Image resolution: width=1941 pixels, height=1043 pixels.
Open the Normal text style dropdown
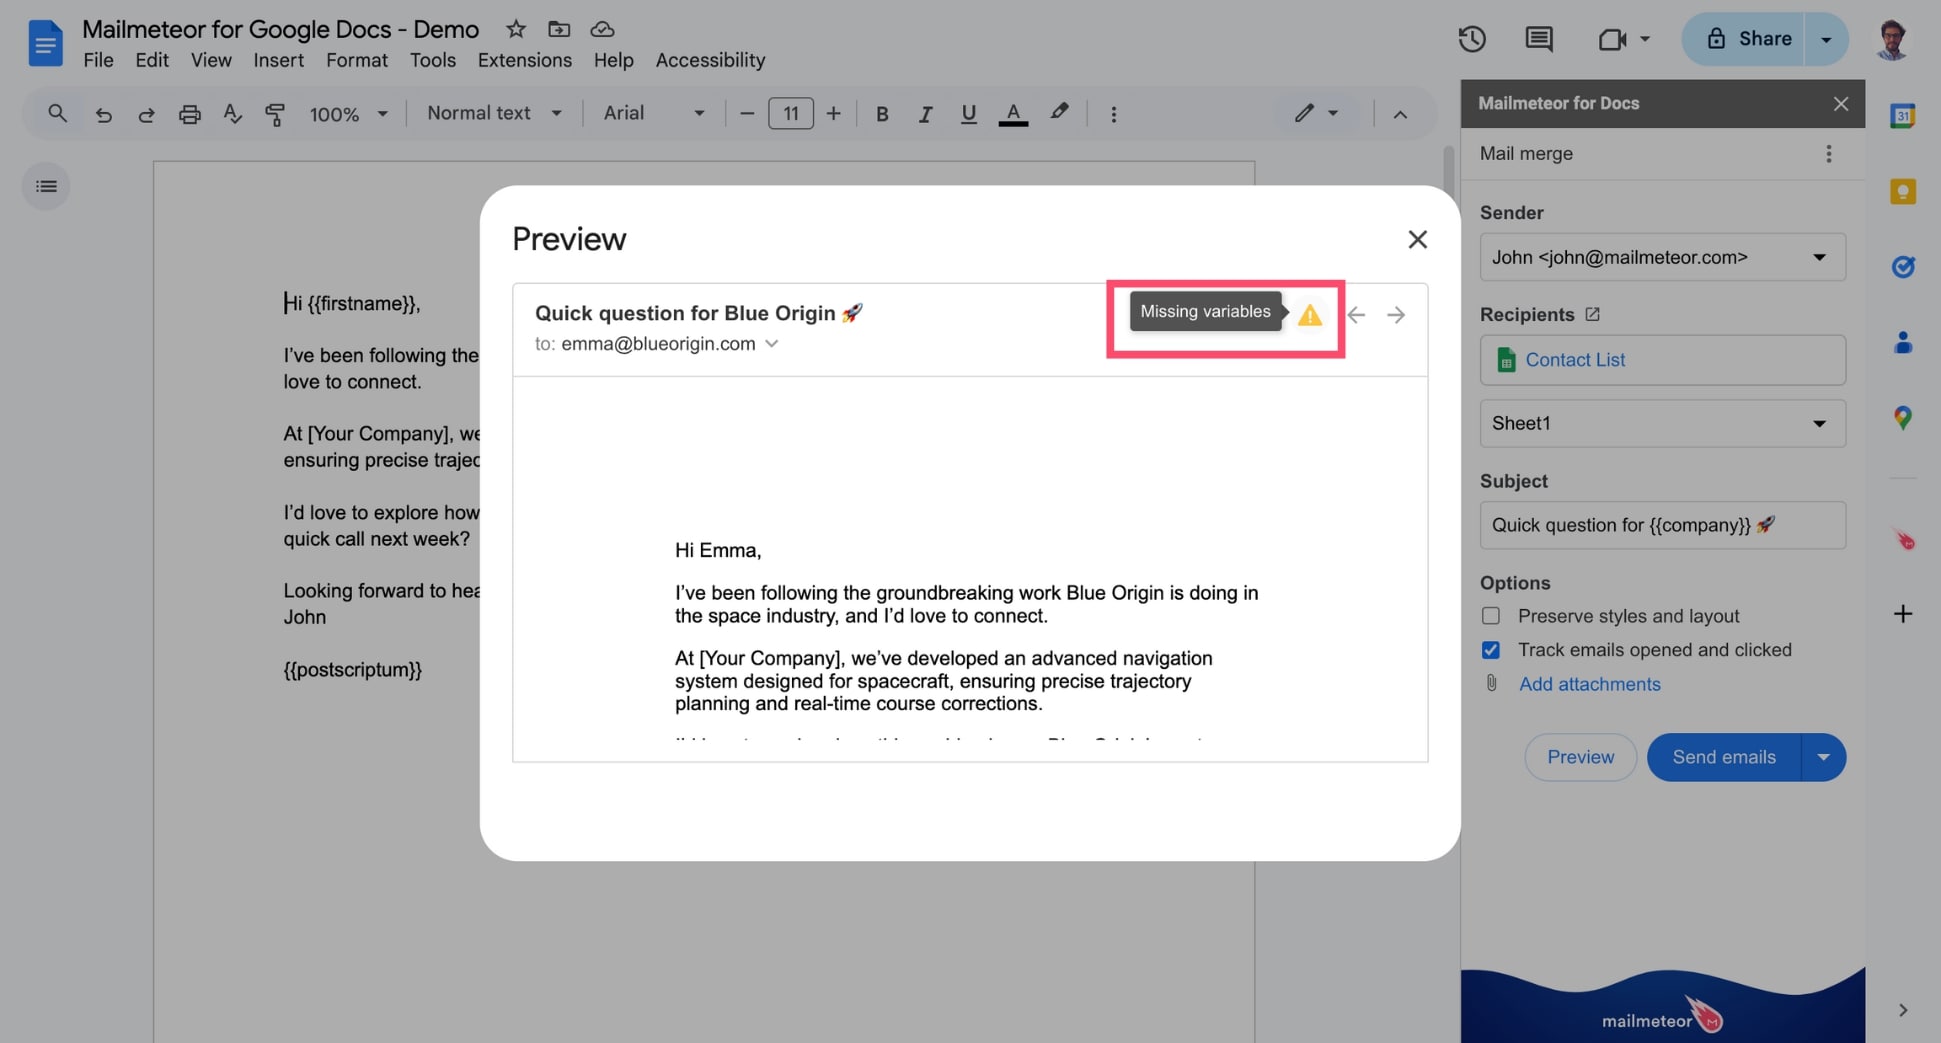pos(494,113)
